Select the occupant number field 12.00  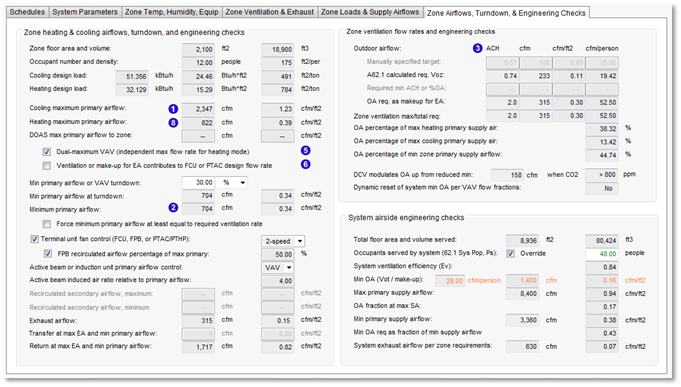click(198, 63)
